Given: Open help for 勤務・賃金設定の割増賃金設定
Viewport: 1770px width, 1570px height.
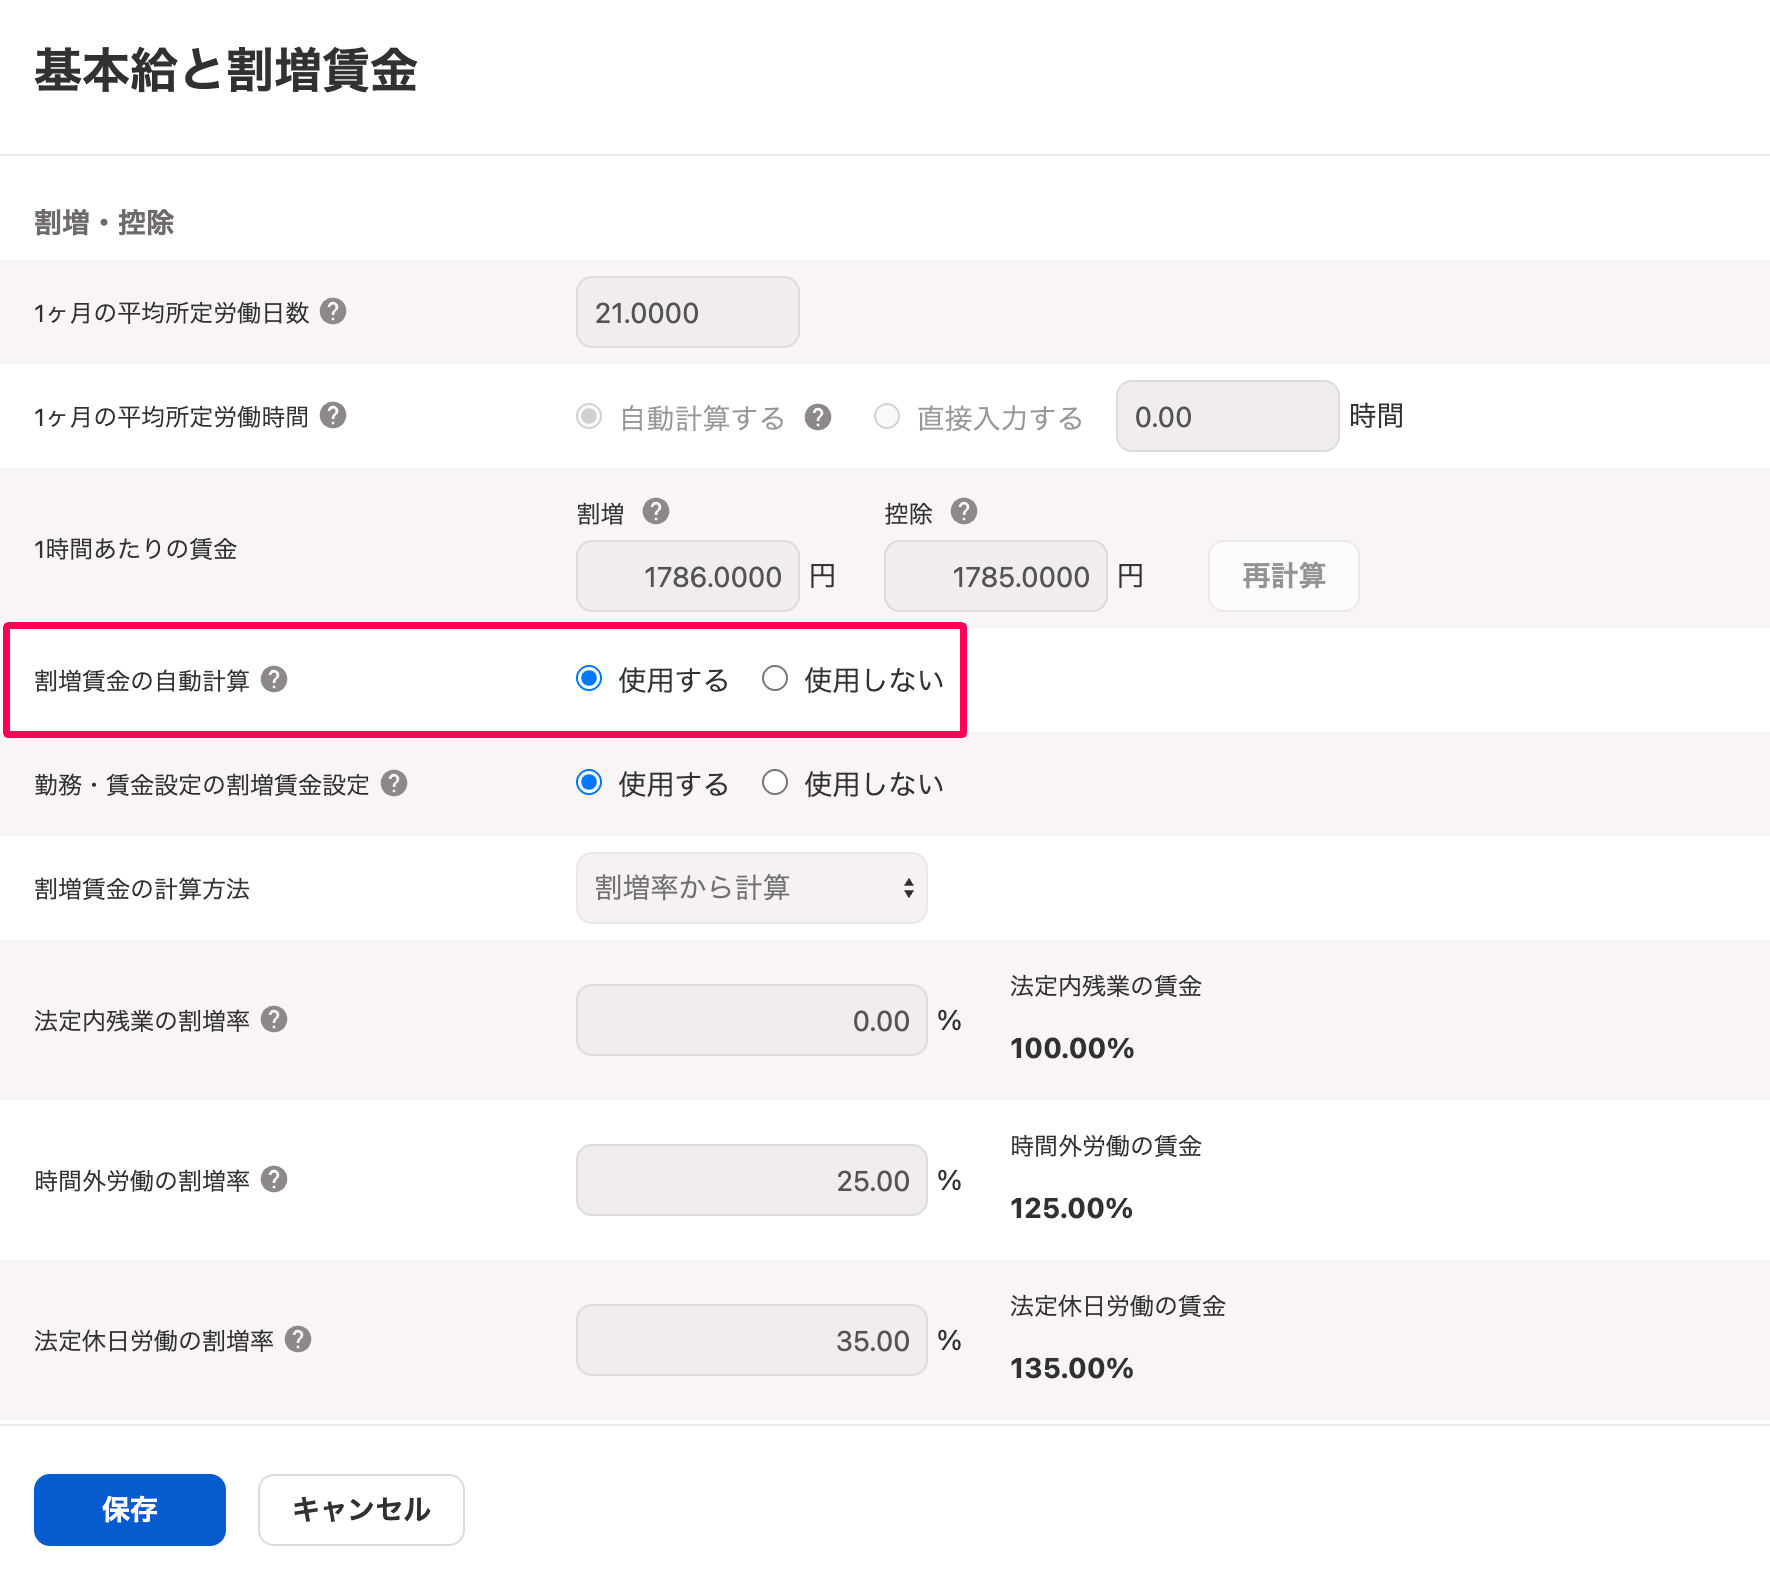Looking at the screenshot, I should (394, 783).
